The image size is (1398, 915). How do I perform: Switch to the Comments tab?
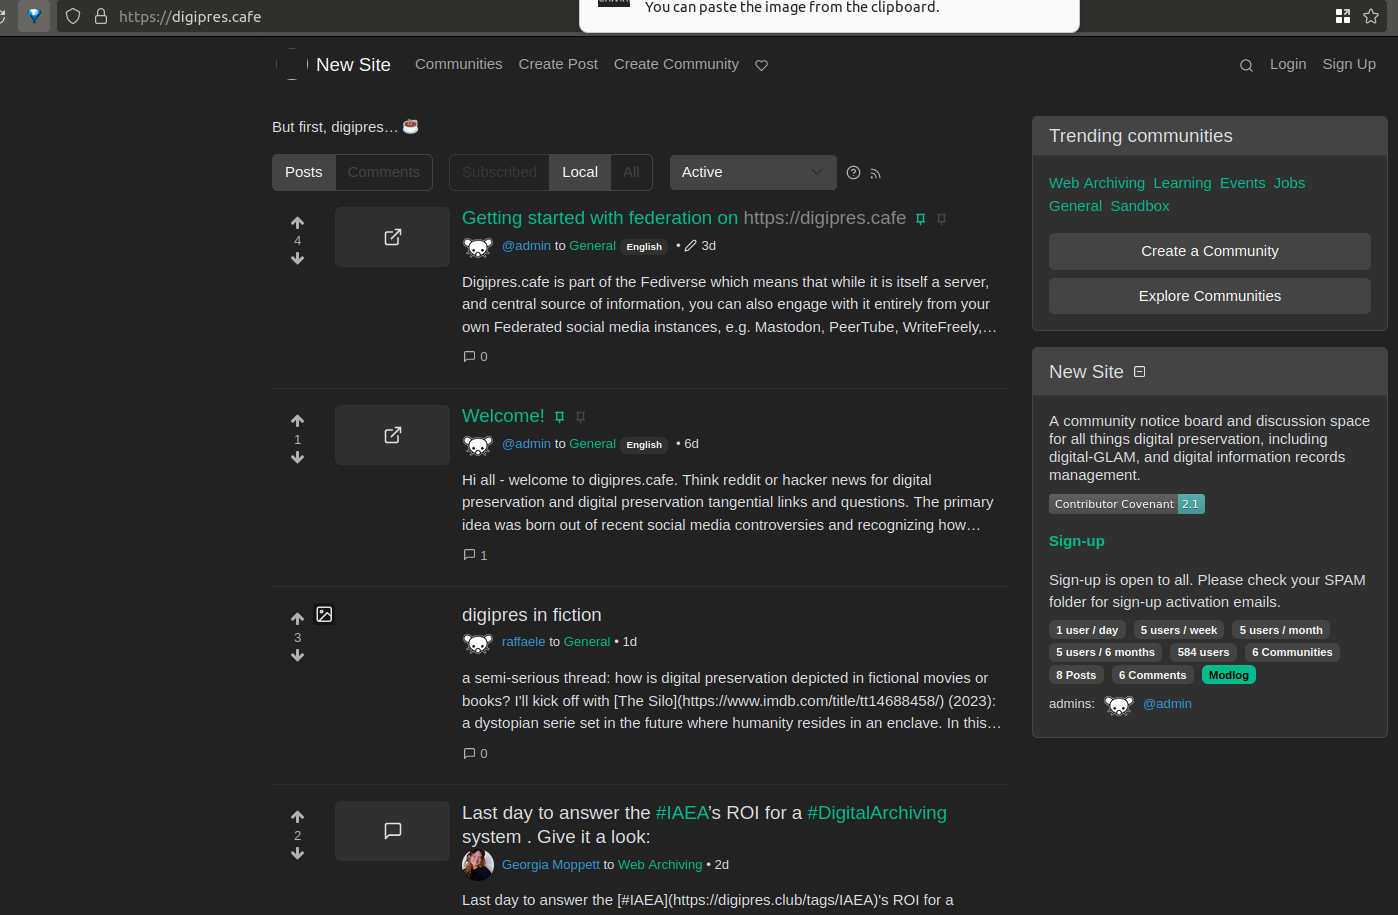point(383,172)
